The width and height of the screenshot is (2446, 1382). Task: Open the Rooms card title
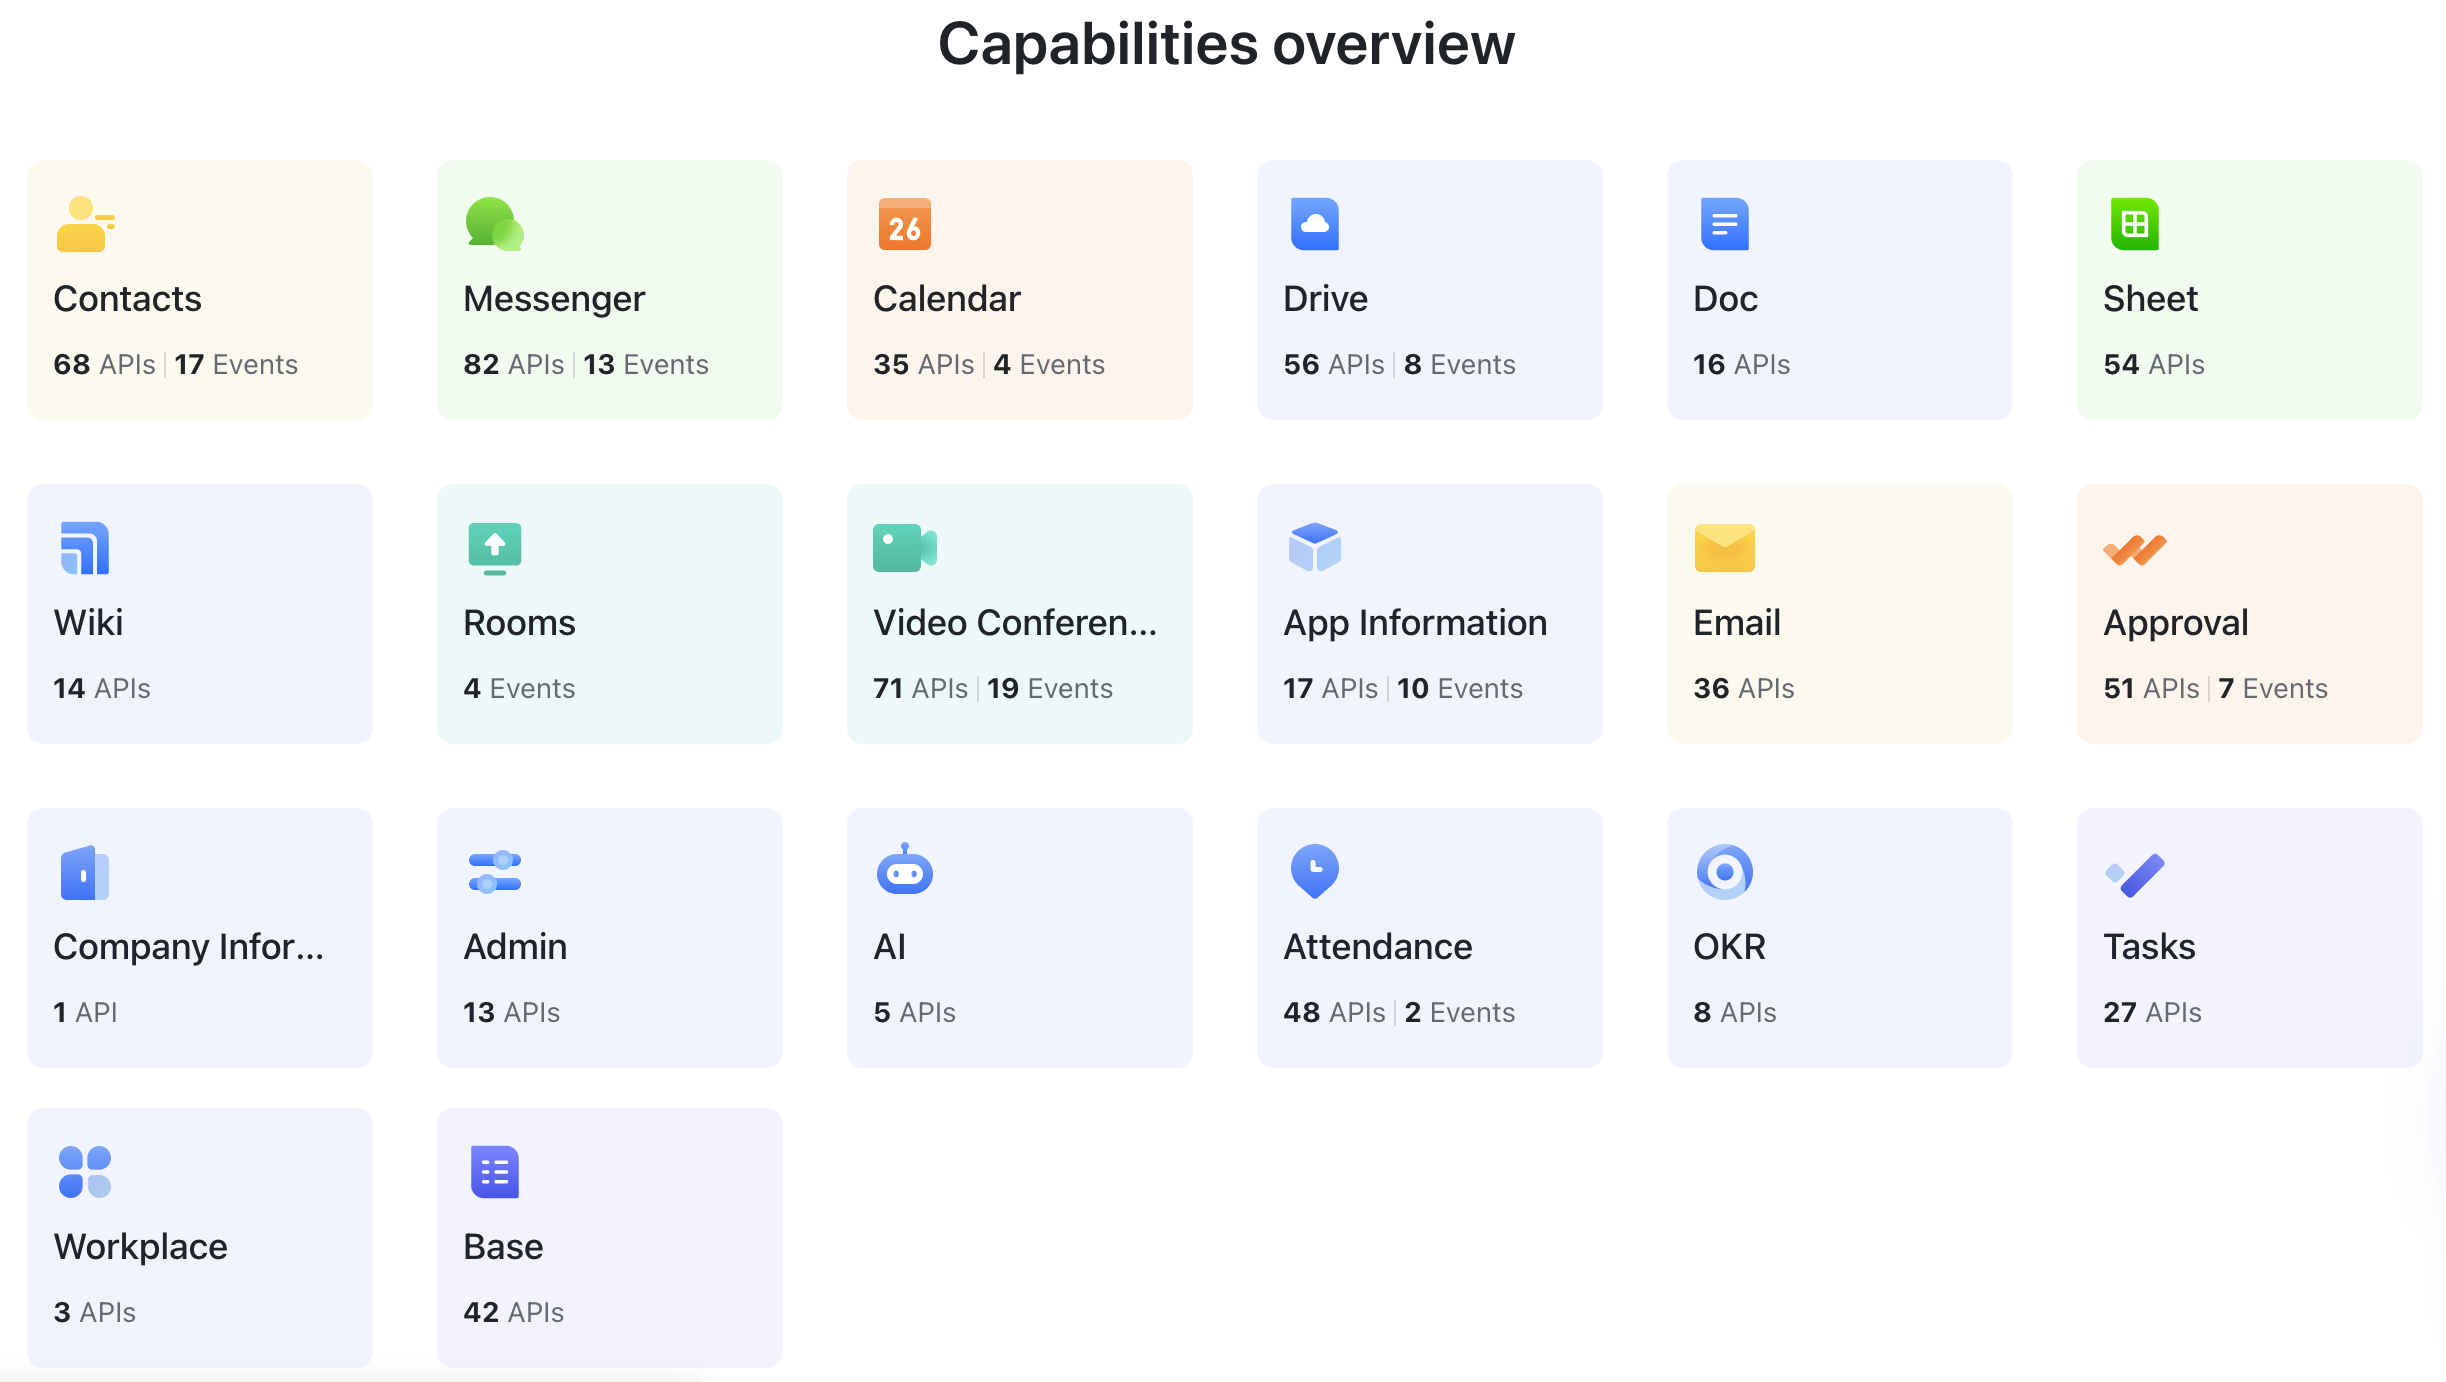point(519,622)
